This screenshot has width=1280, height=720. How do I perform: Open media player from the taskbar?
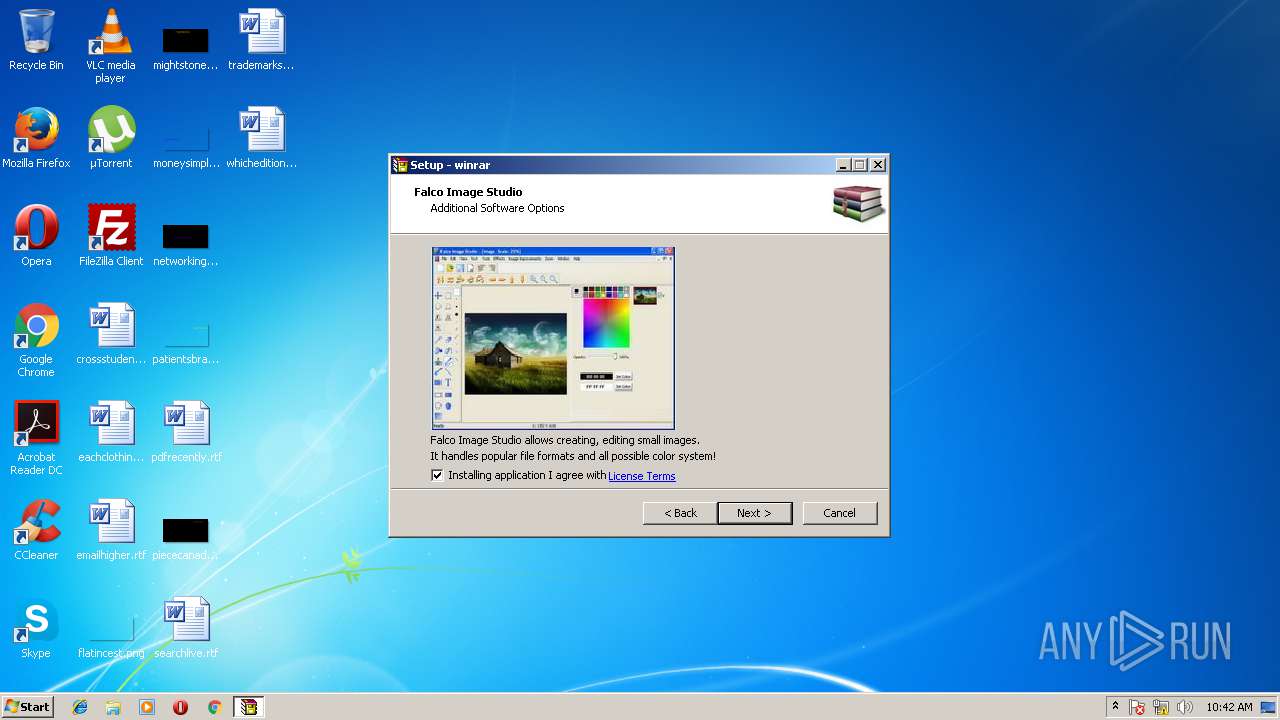pos(147,707)
